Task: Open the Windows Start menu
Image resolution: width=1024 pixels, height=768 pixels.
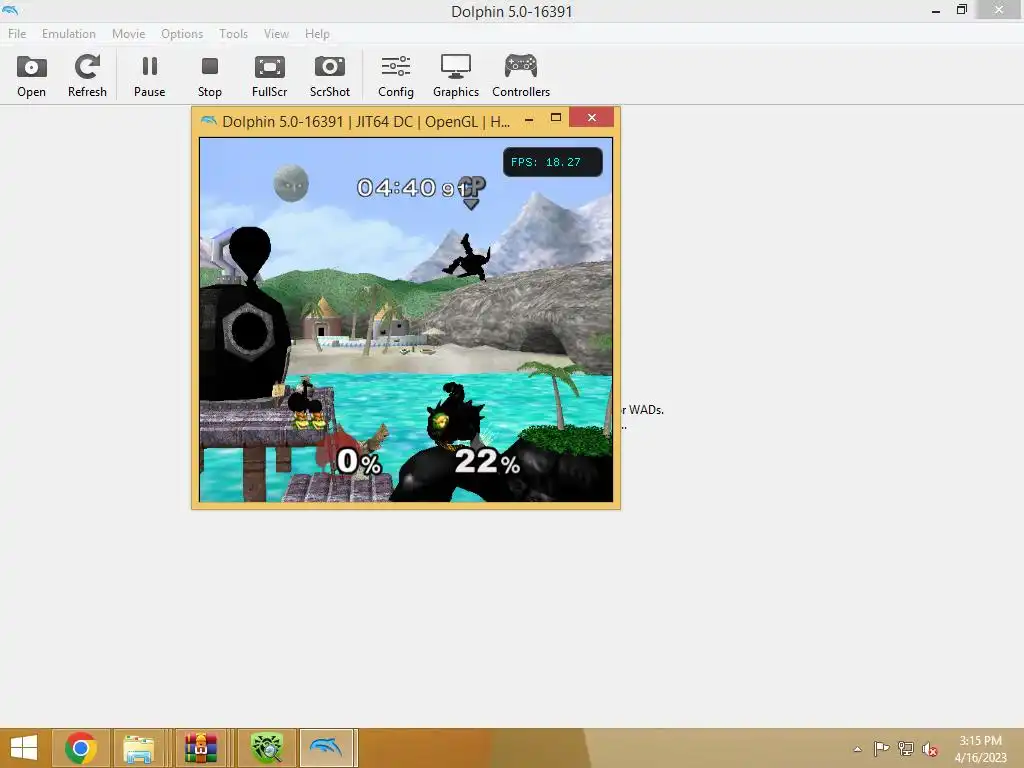Action: pos(24,748)
